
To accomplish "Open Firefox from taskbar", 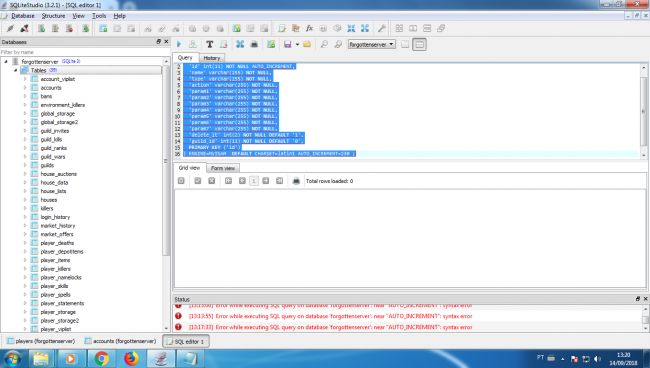I will pyautogui.click(x=131, y=358).
